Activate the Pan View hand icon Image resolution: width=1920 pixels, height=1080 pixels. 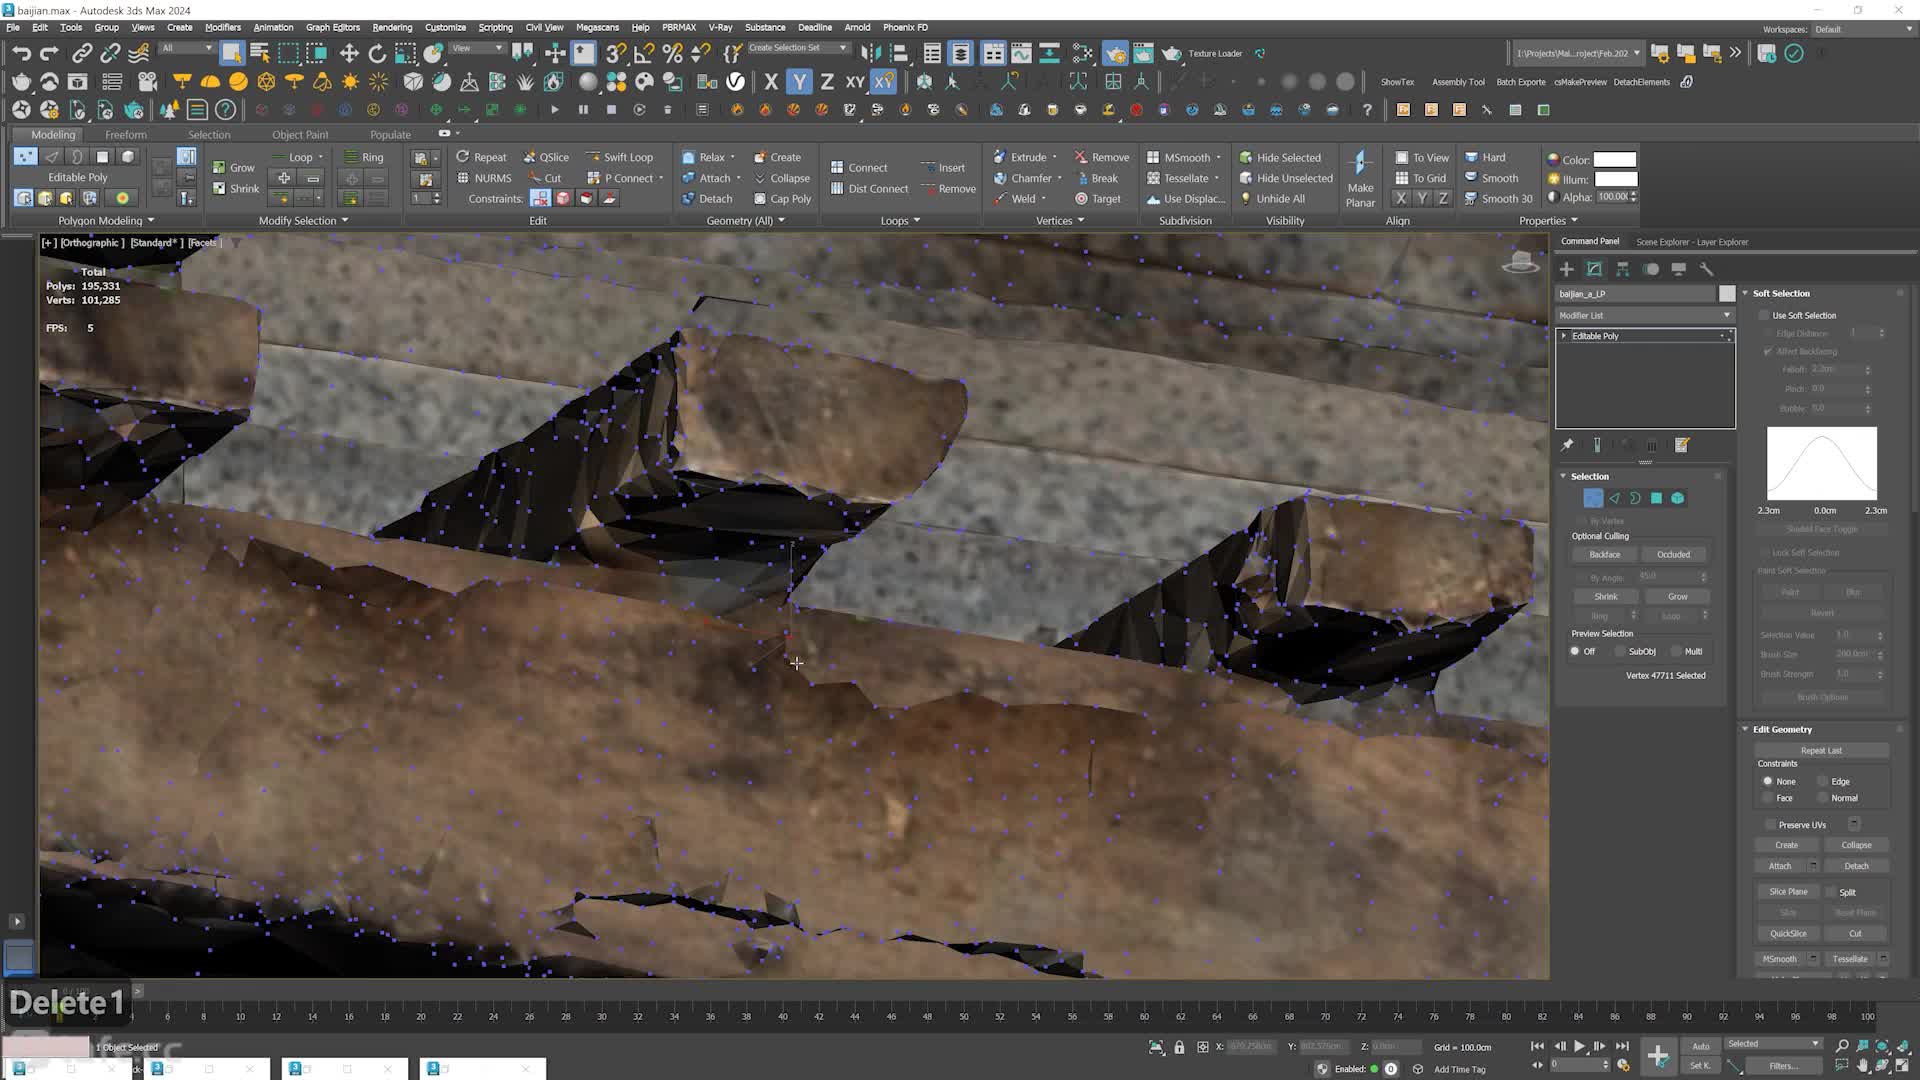click(x=1862, y=1066)
